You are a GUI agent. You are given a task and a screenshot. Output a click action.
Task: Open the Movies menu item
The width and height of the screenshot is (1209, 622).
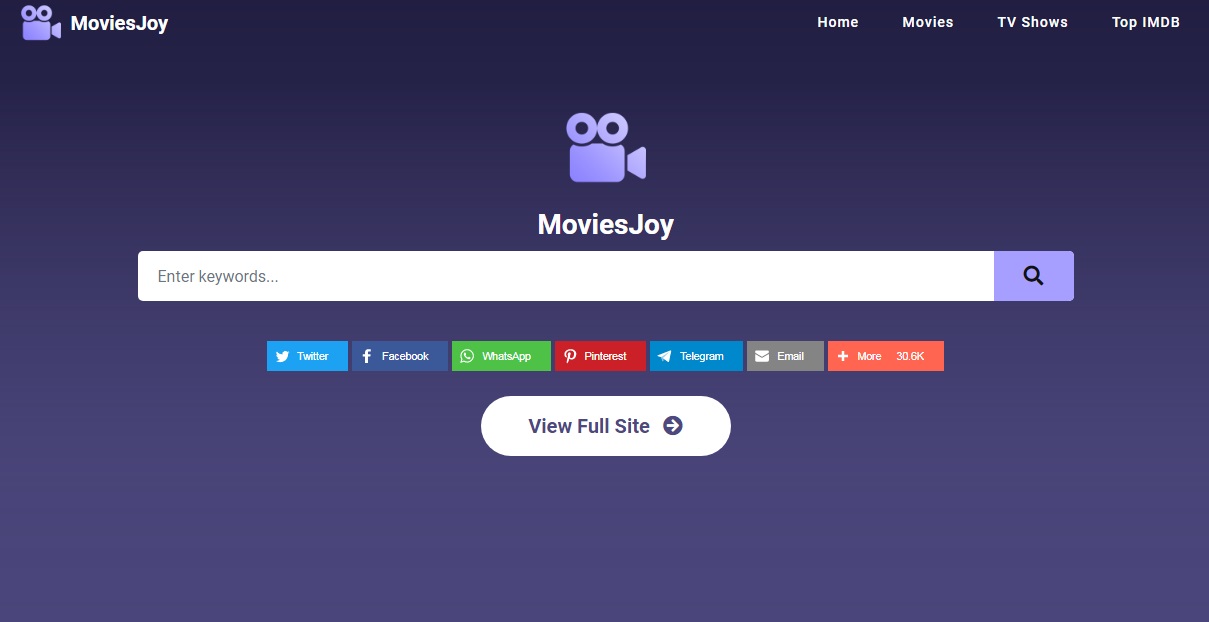(x=927, y=22)
